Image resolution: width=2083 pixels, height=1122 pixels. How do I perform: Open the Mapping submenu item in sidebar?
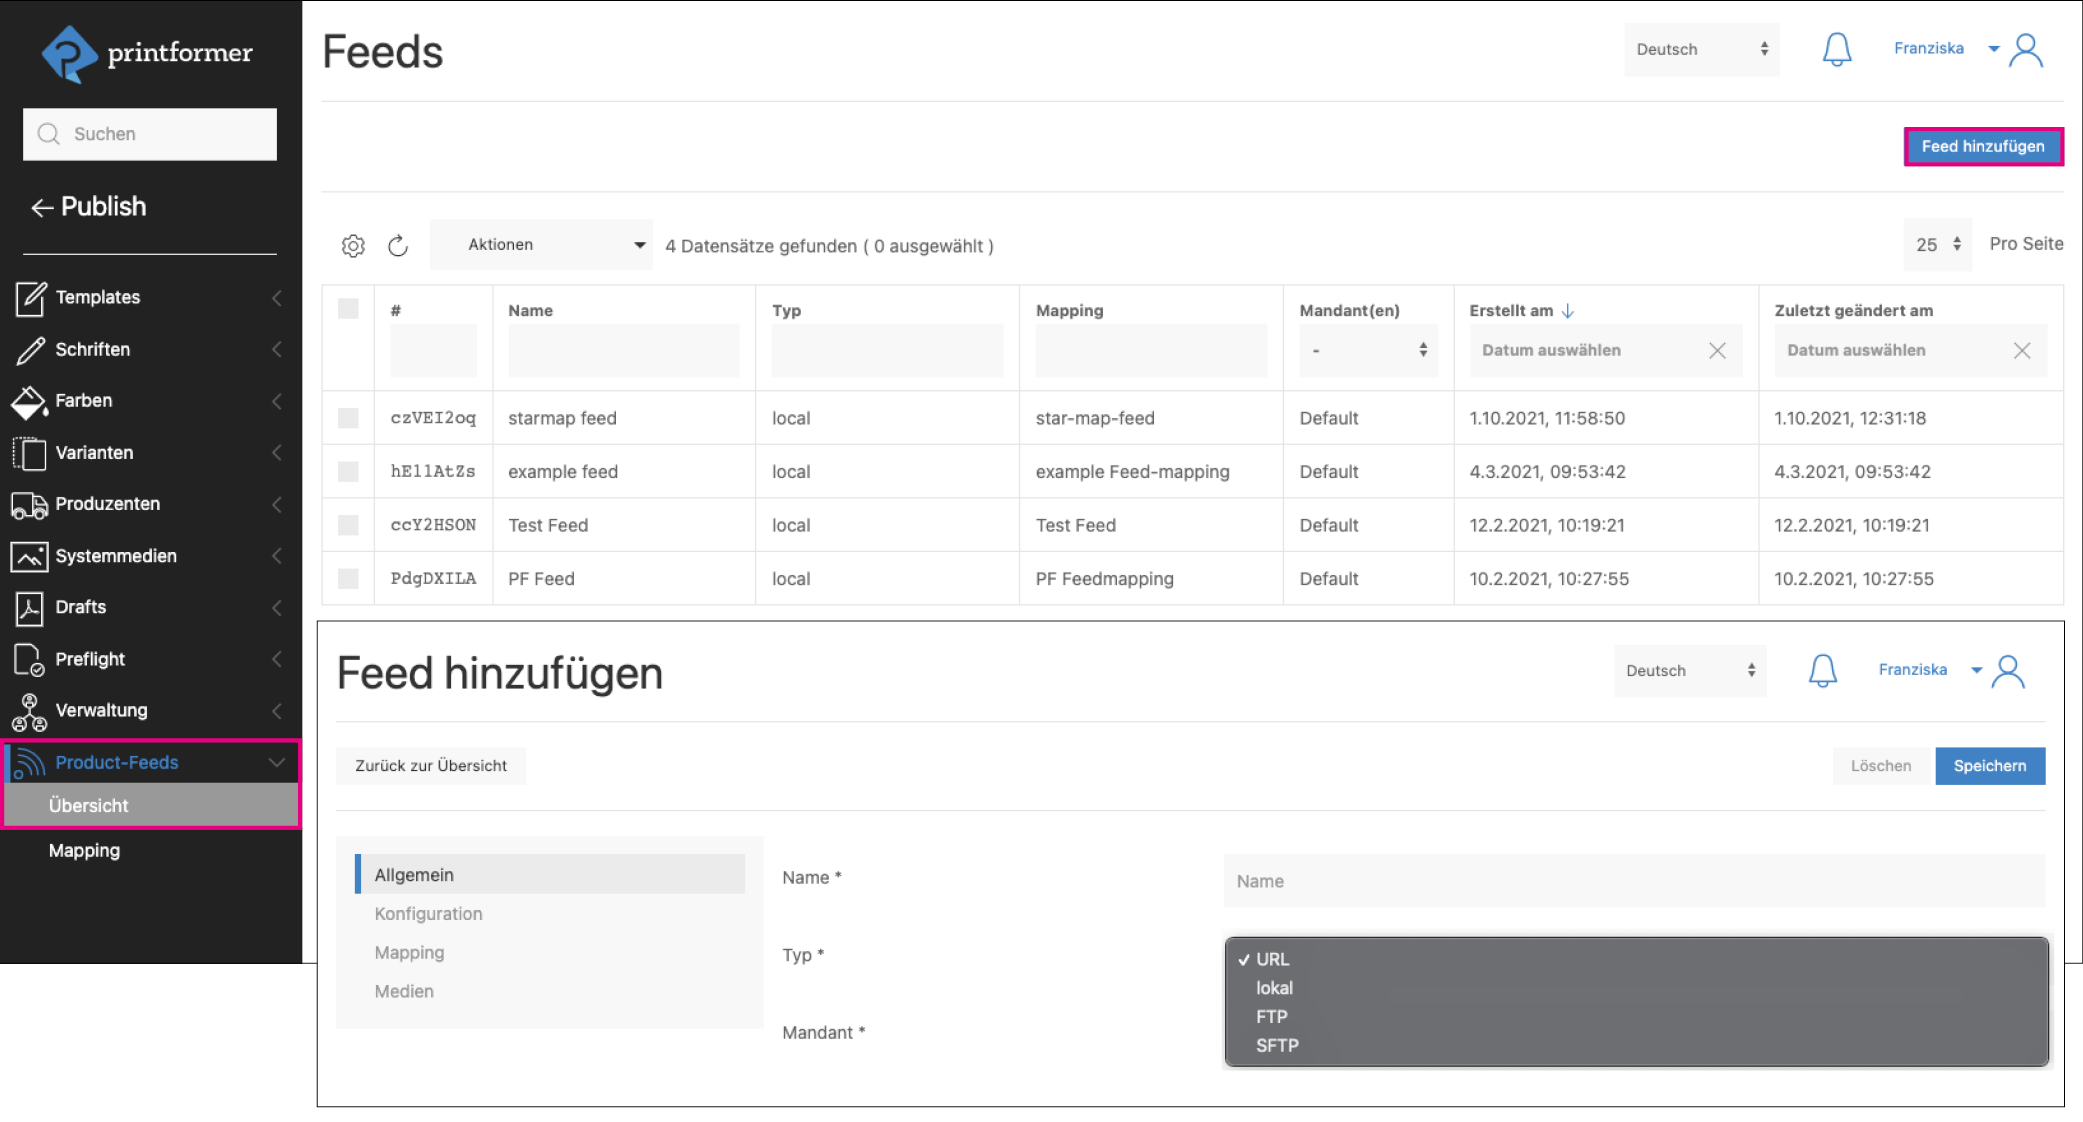[x=84, y=850]
